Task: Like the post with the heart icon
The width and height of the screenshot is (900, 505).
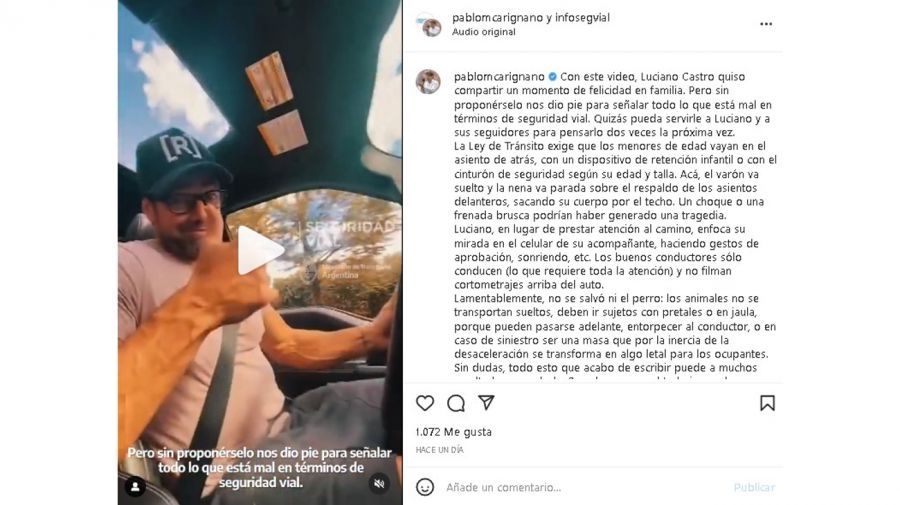Action: (x=425, y=403)
